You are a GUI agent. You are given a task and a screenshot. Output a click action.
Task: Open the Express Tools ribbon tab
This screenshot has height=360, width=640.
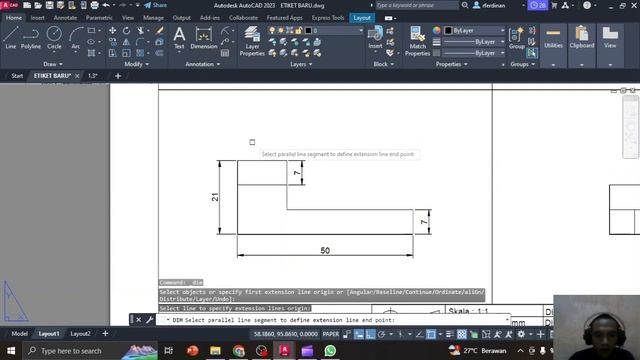pos(328,18)
